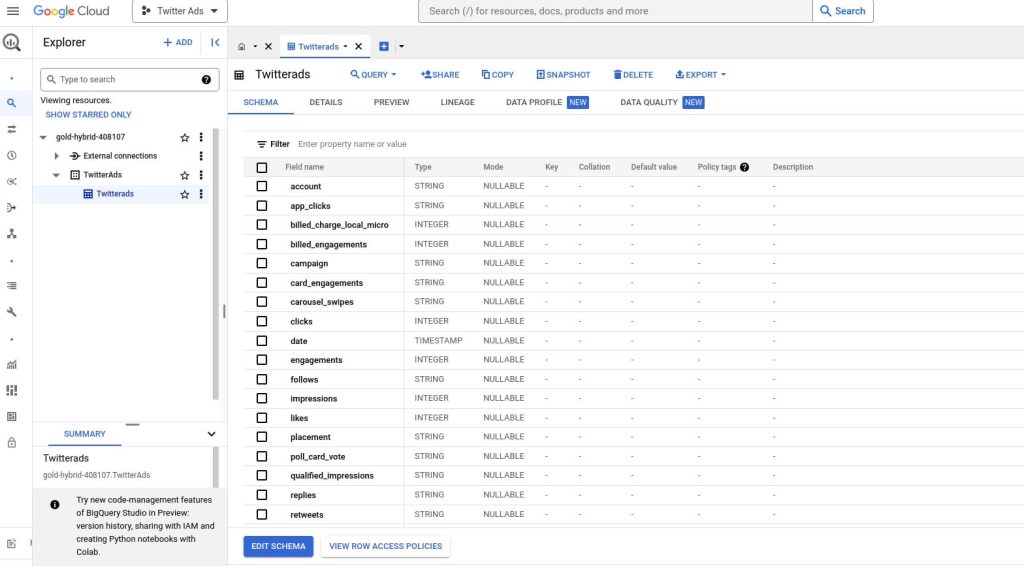
Task: Check the billed_engagements field checkbox
Action: pyautogui.click(x=262, y=244)
